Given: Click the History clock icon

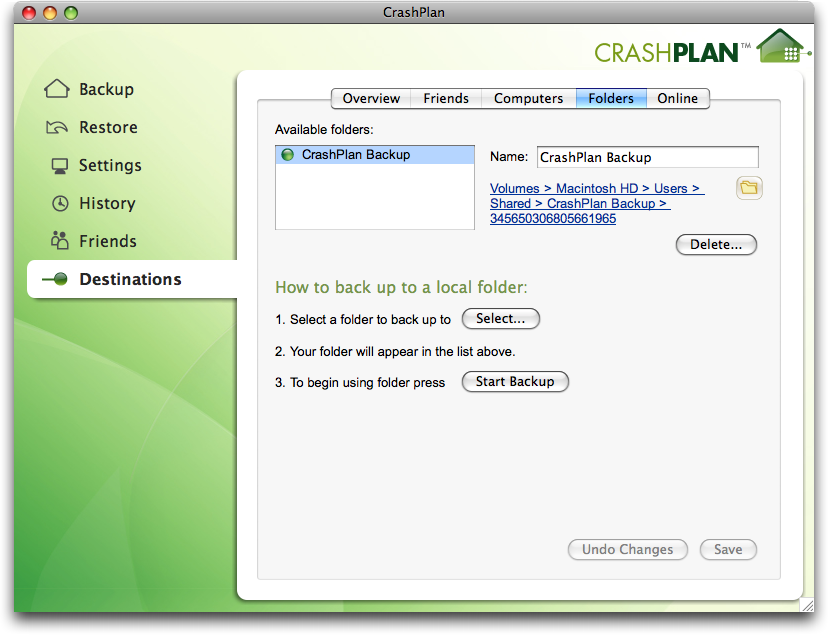Looking at the screenshot, I should pyautogui.click(x=60, y=203).
